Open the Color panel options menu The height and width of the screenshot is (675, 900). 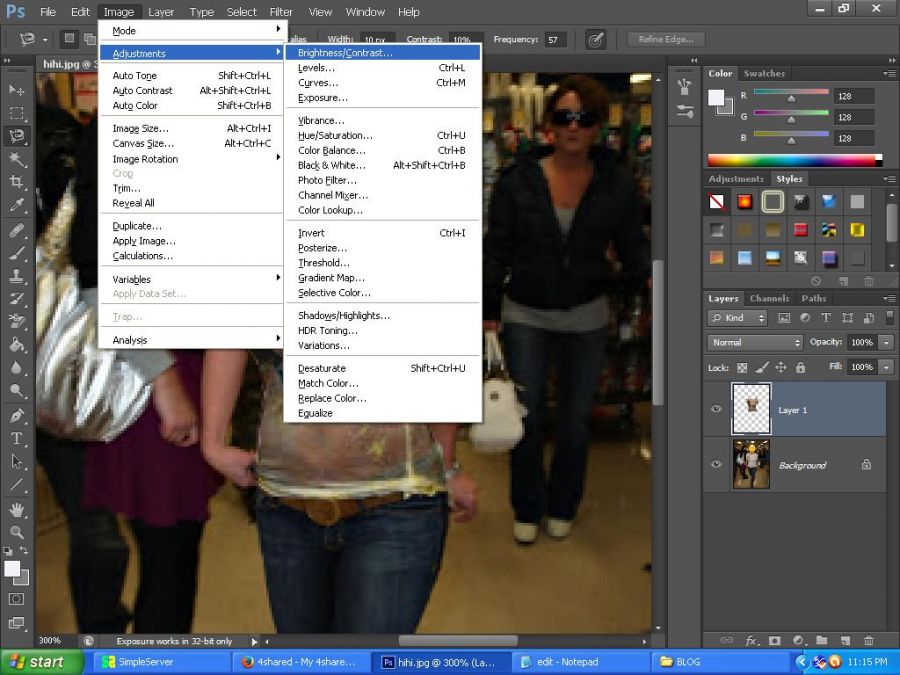tap(889, 73)
